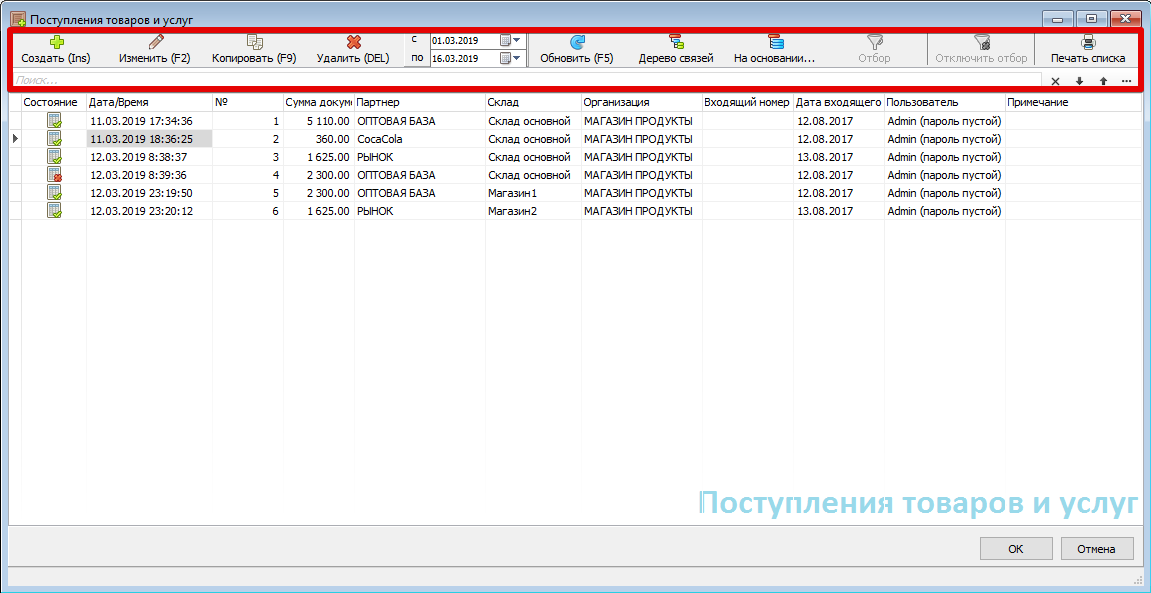The image size is (1151, 593).
Task: Click the Изменить (F2) pencil button
Action: point(155,50)
